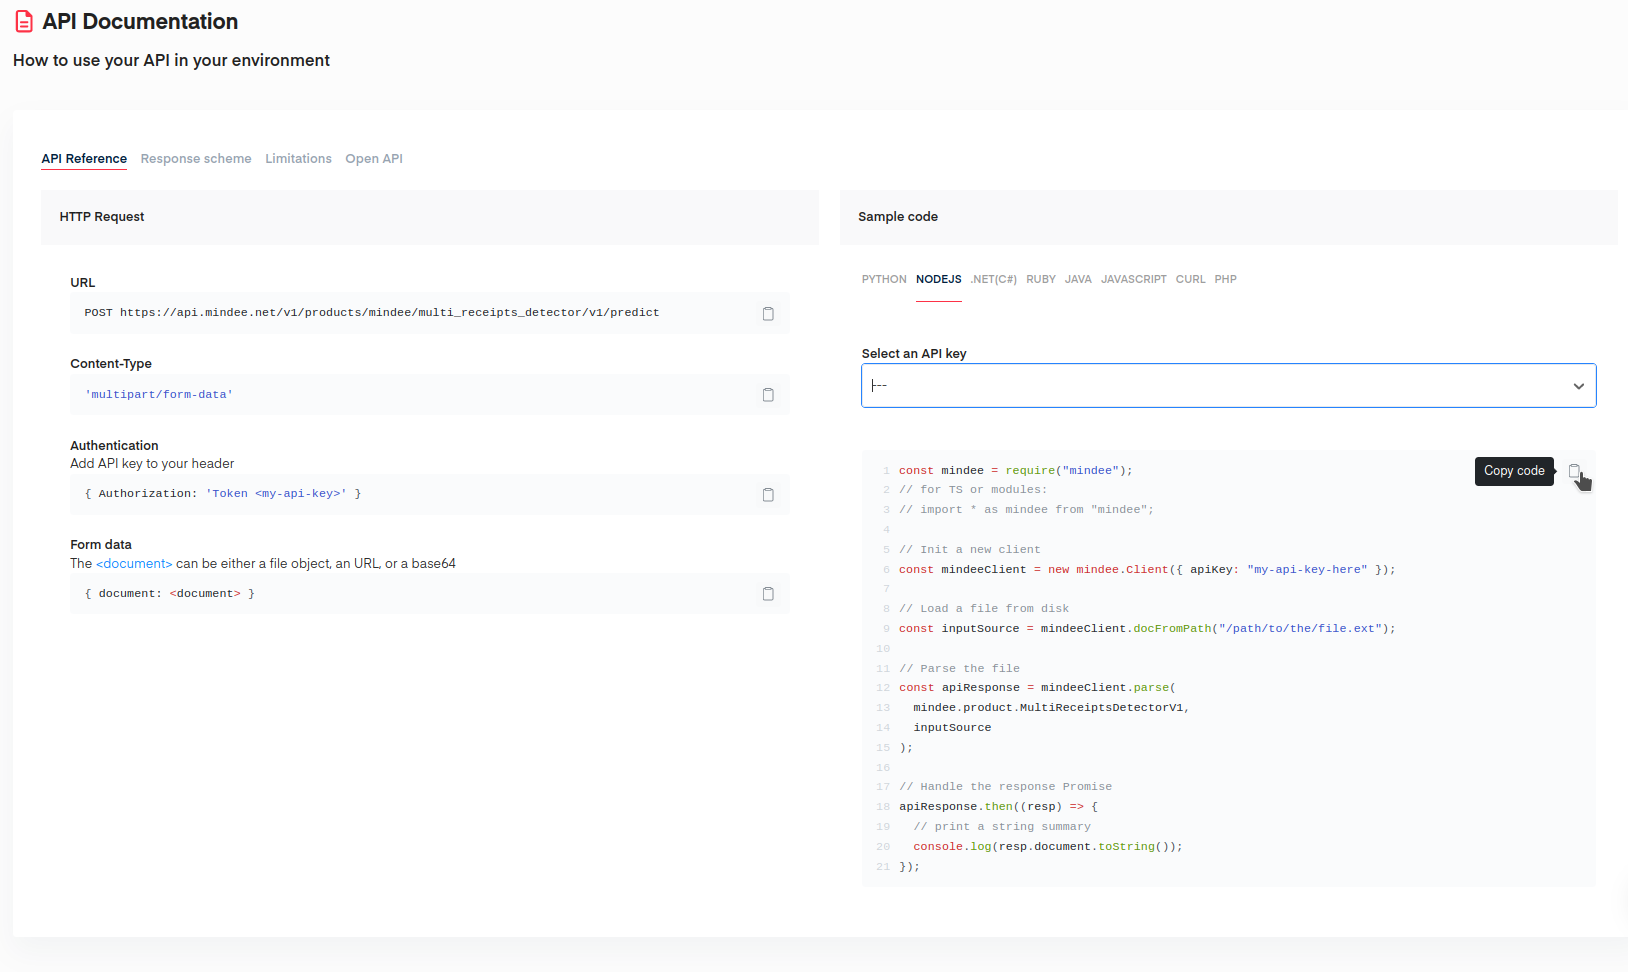Show the PYTHON sample code
This screenshot has height=972, width=1628.
(884, 280)
